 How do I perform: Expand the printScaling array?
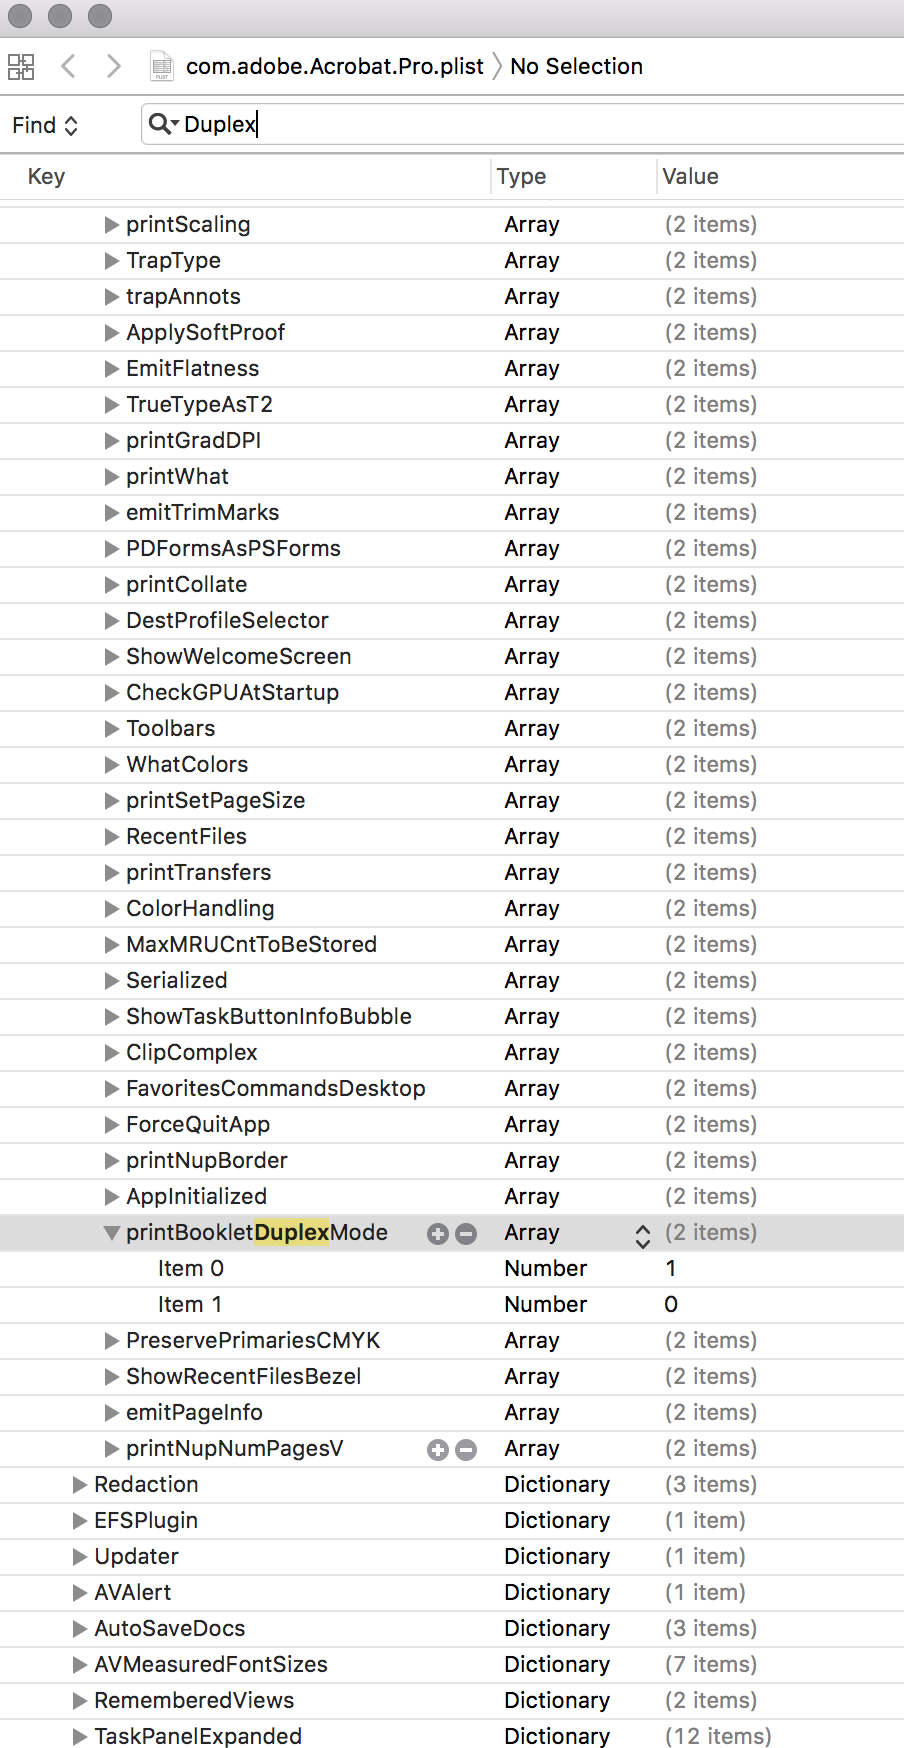[x=112, y=225]
